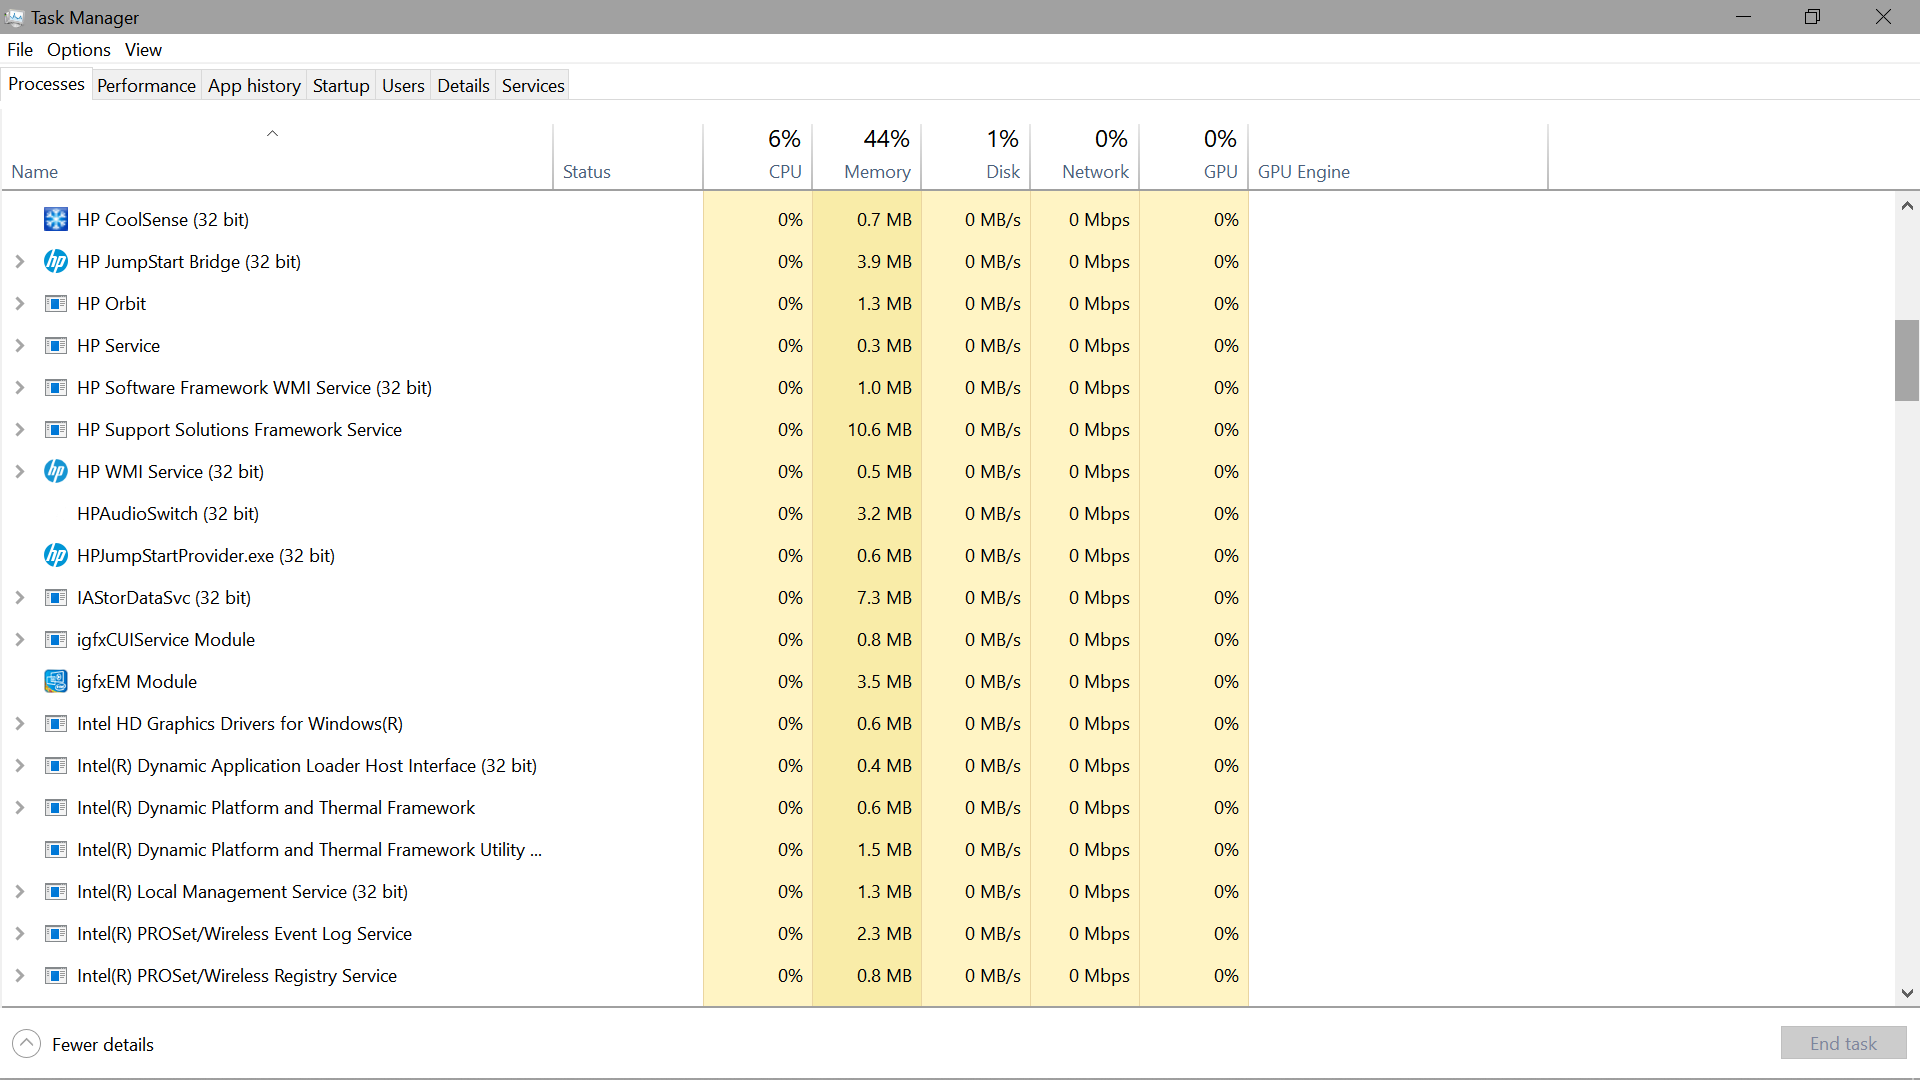Click the igfxCUIService Module icon
Screen dimensions: 1920x1080
[56, 639]
